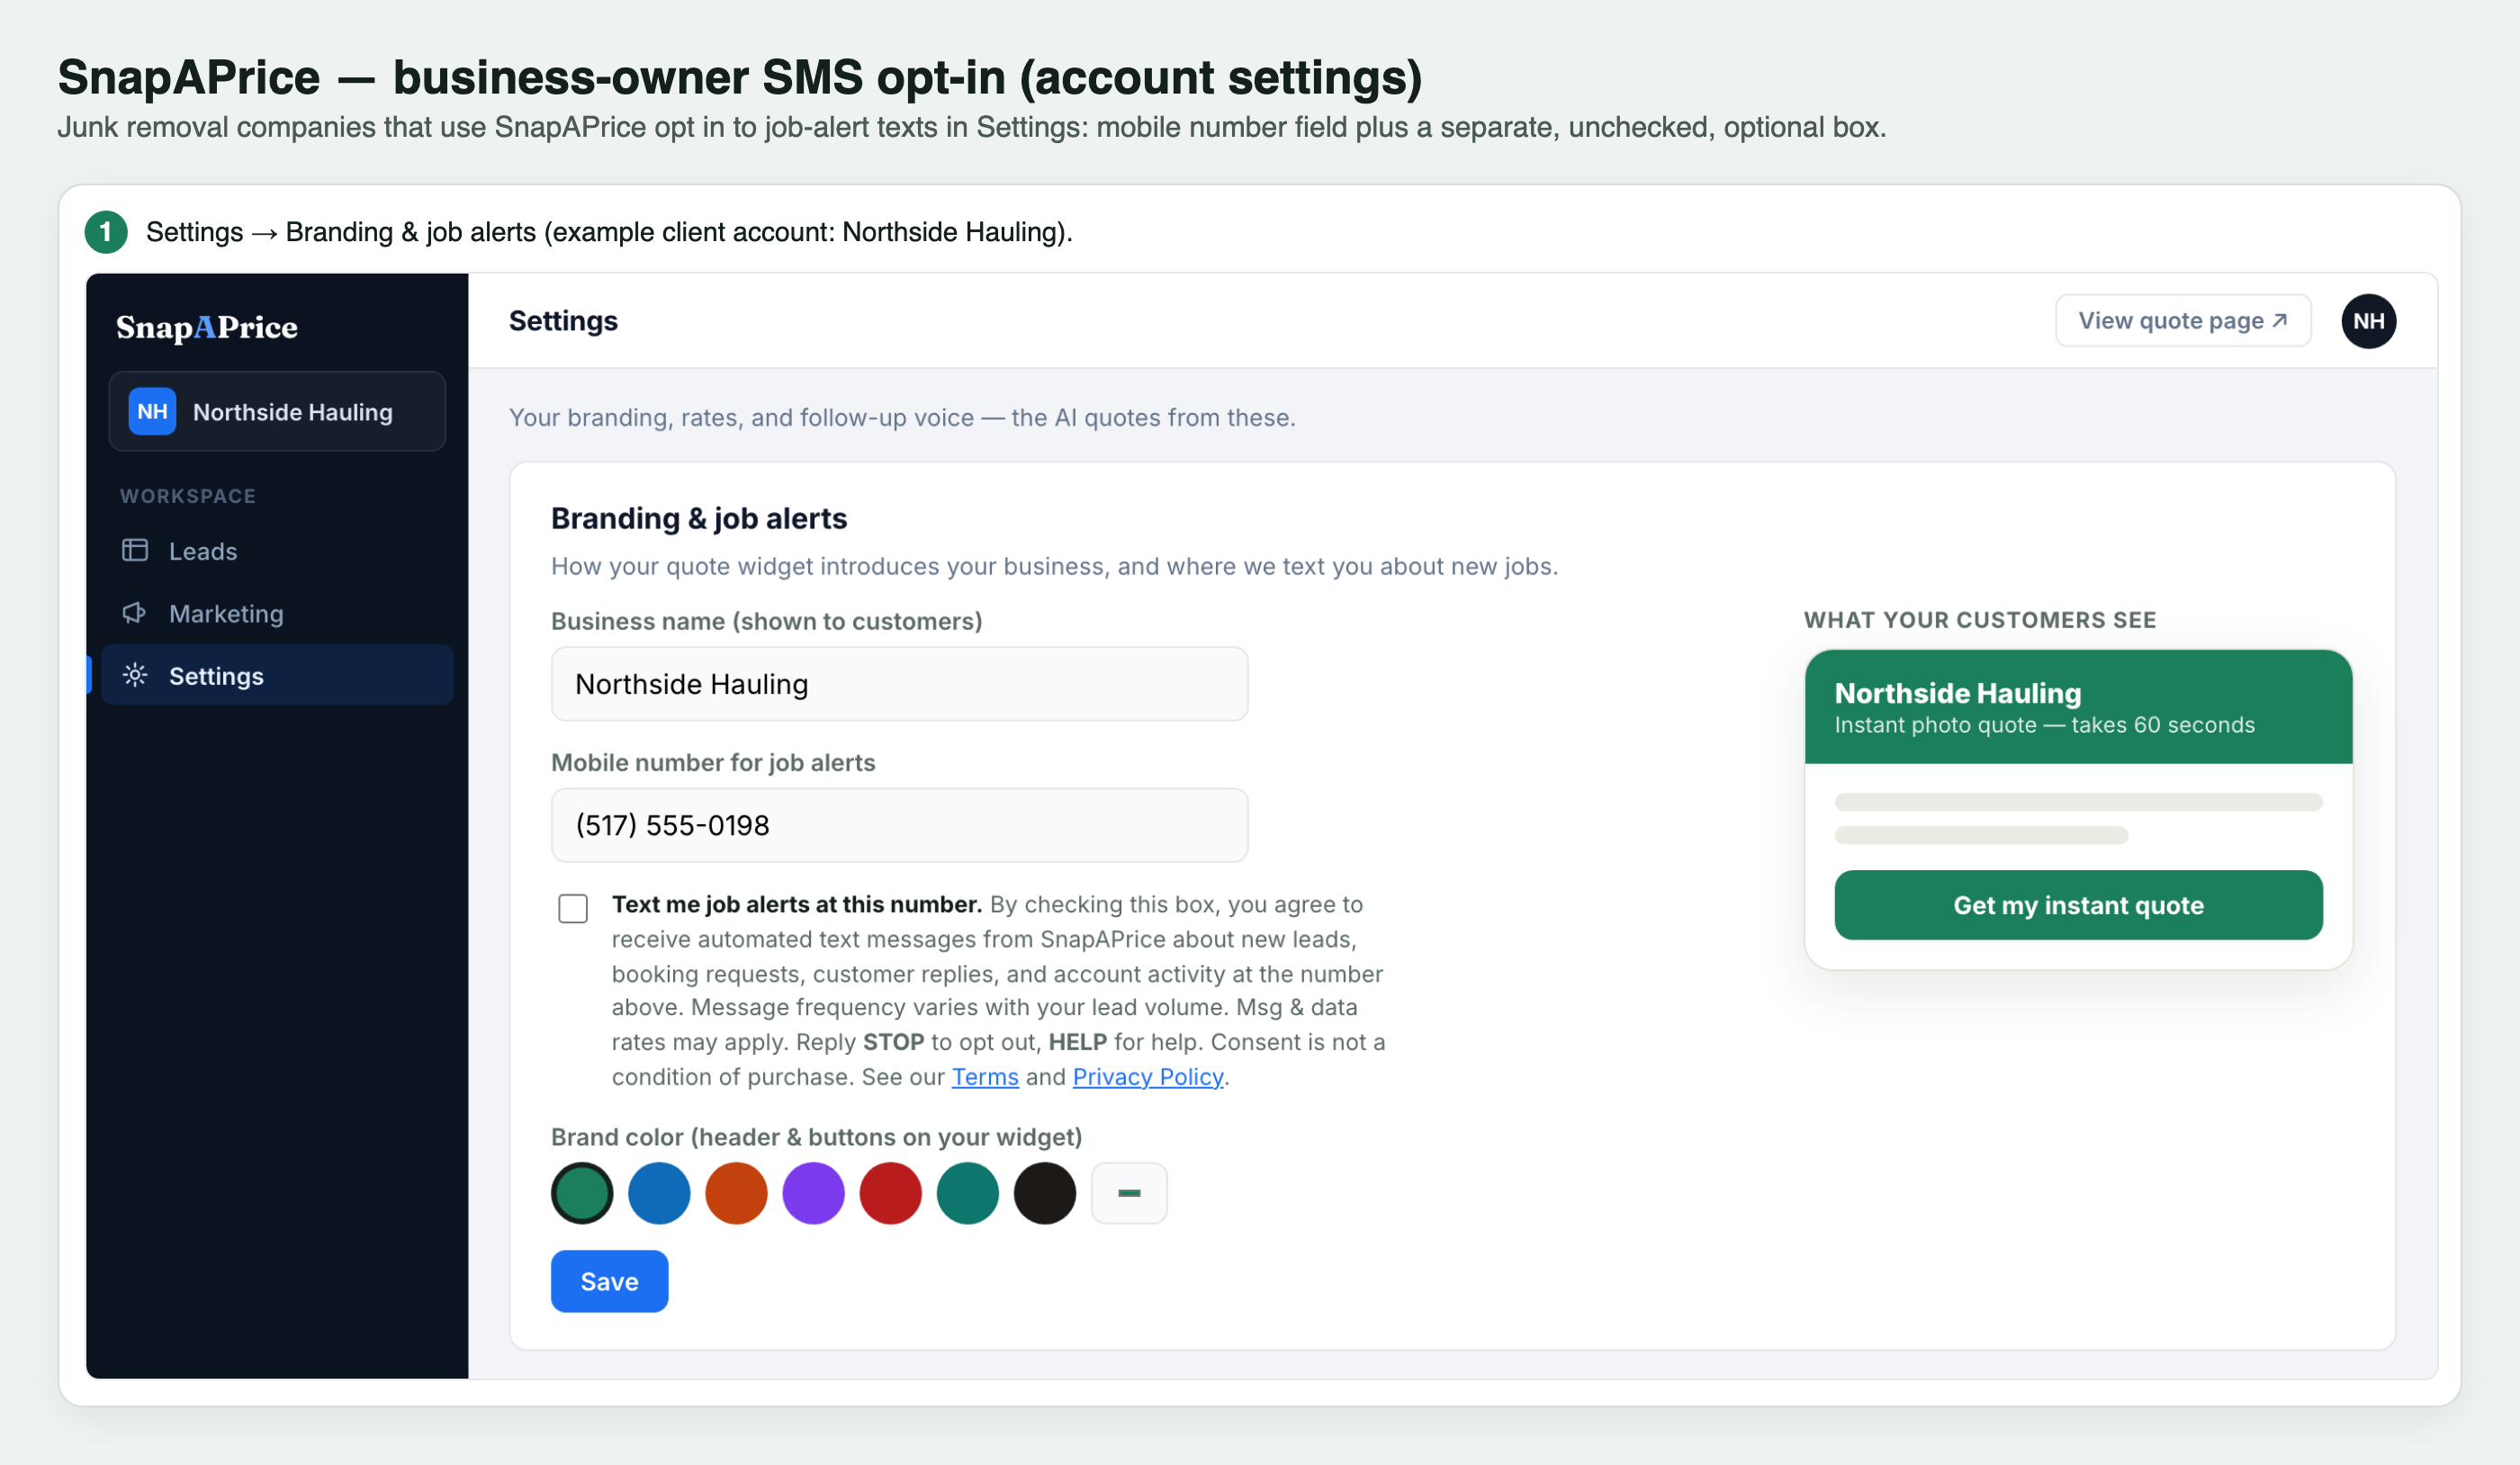This screenshot has width=2520, height=1465.
Task: Click the NH workspace badge icon
Action: [152, 412]
